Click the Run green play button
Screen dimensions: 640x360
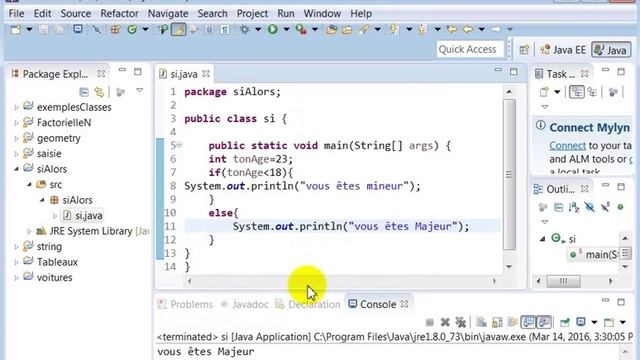273,29
